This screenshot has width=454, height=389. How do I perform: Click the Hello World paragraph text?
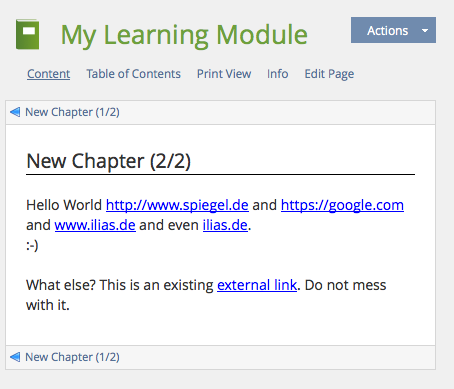coord(64,205)
